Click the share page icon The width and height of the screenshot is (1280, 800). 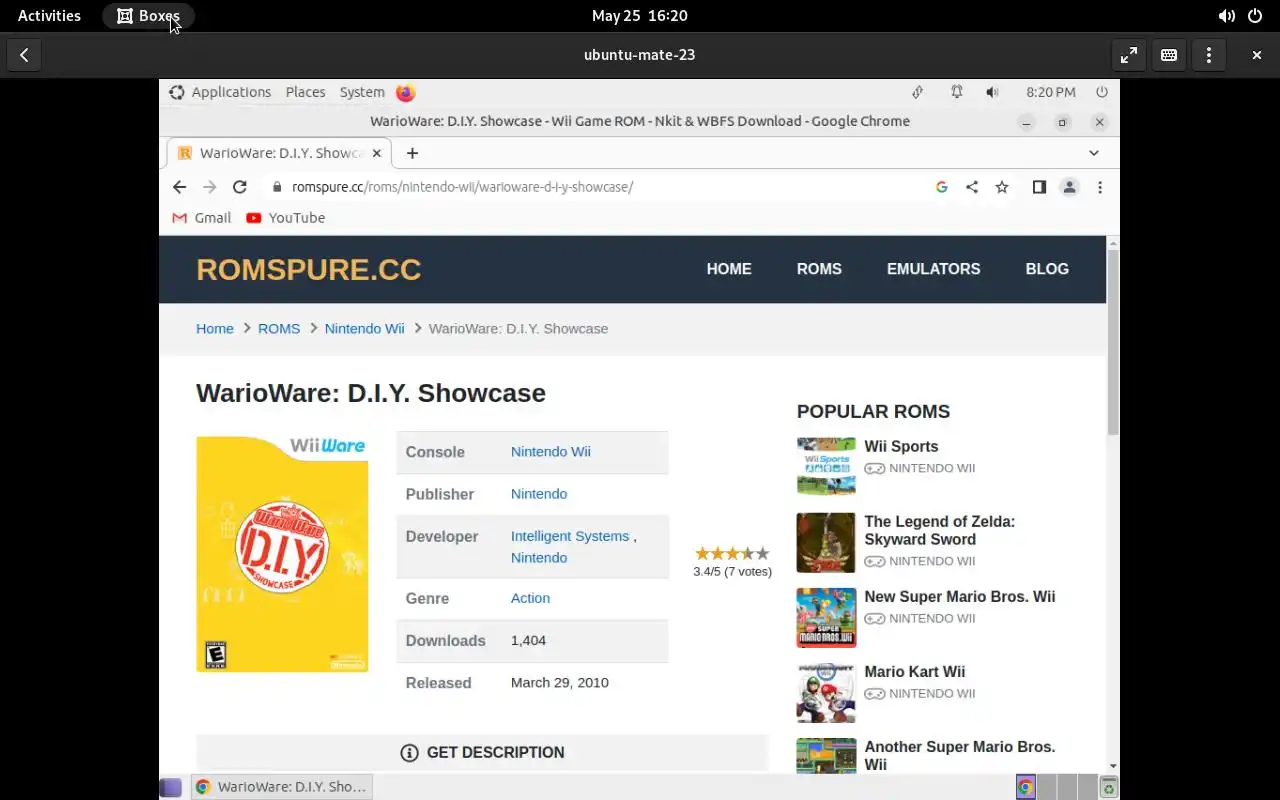(x=972, y=187)
